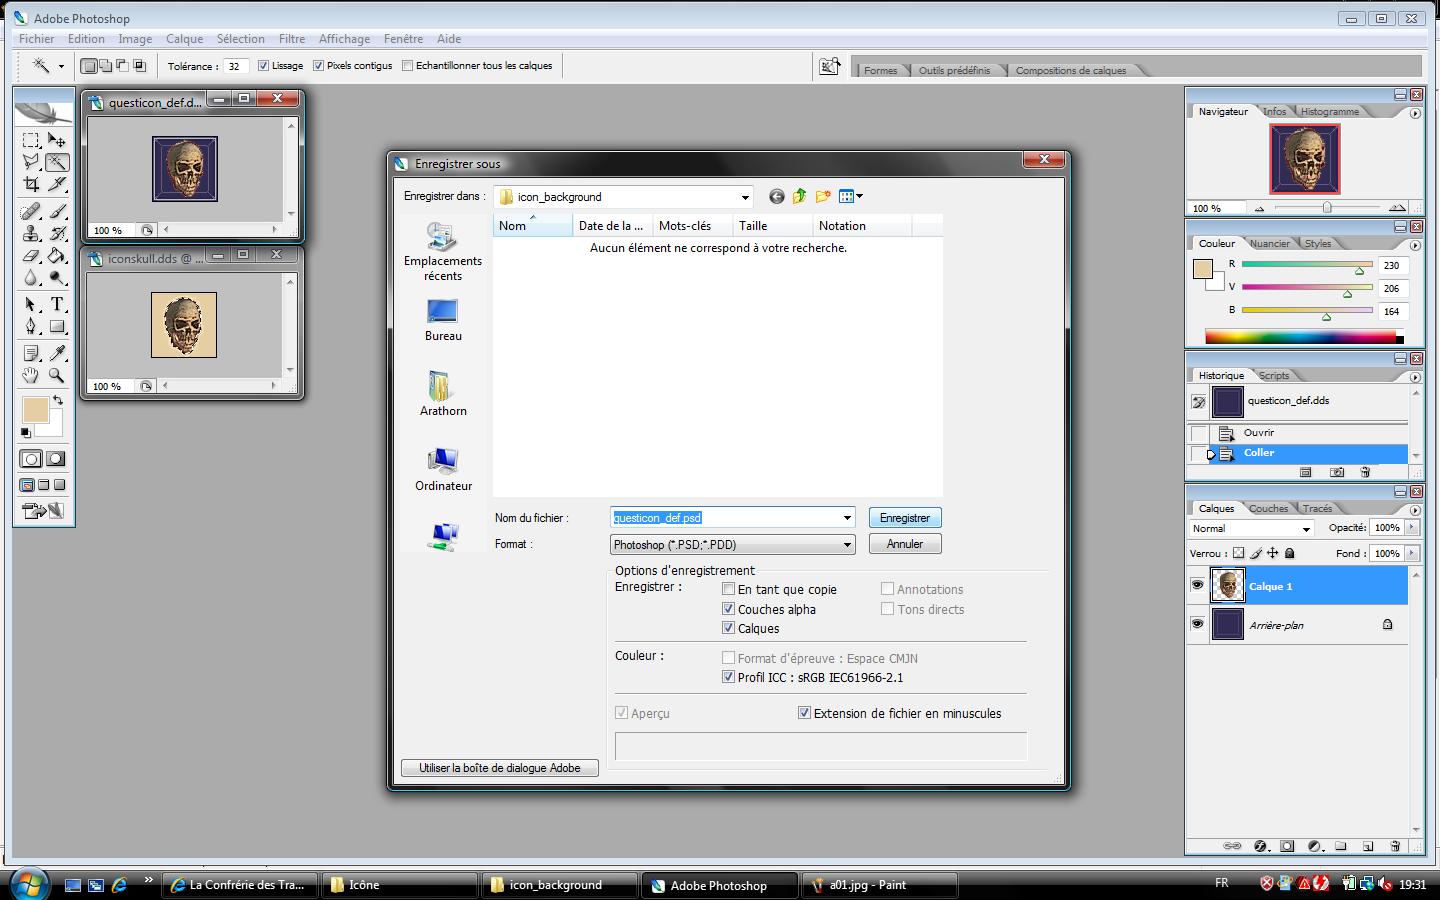Open Arathorn user folder
Viewport: 1440px width, 900px height.
(443, 394)
